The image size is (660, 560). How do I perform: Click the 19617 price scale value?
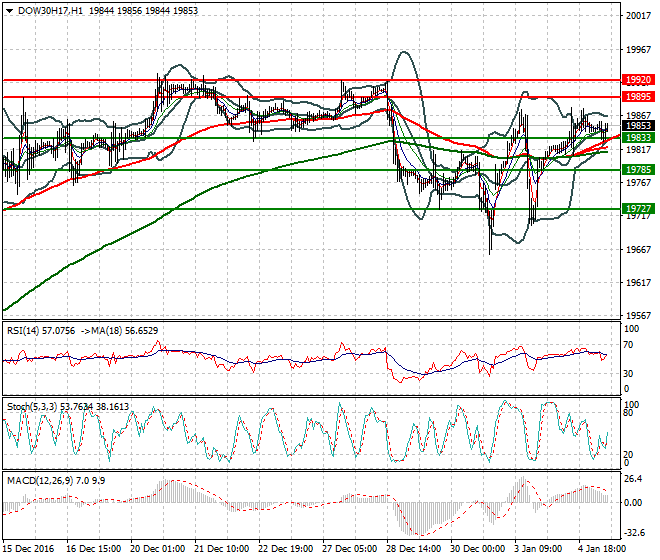[639, 283]
